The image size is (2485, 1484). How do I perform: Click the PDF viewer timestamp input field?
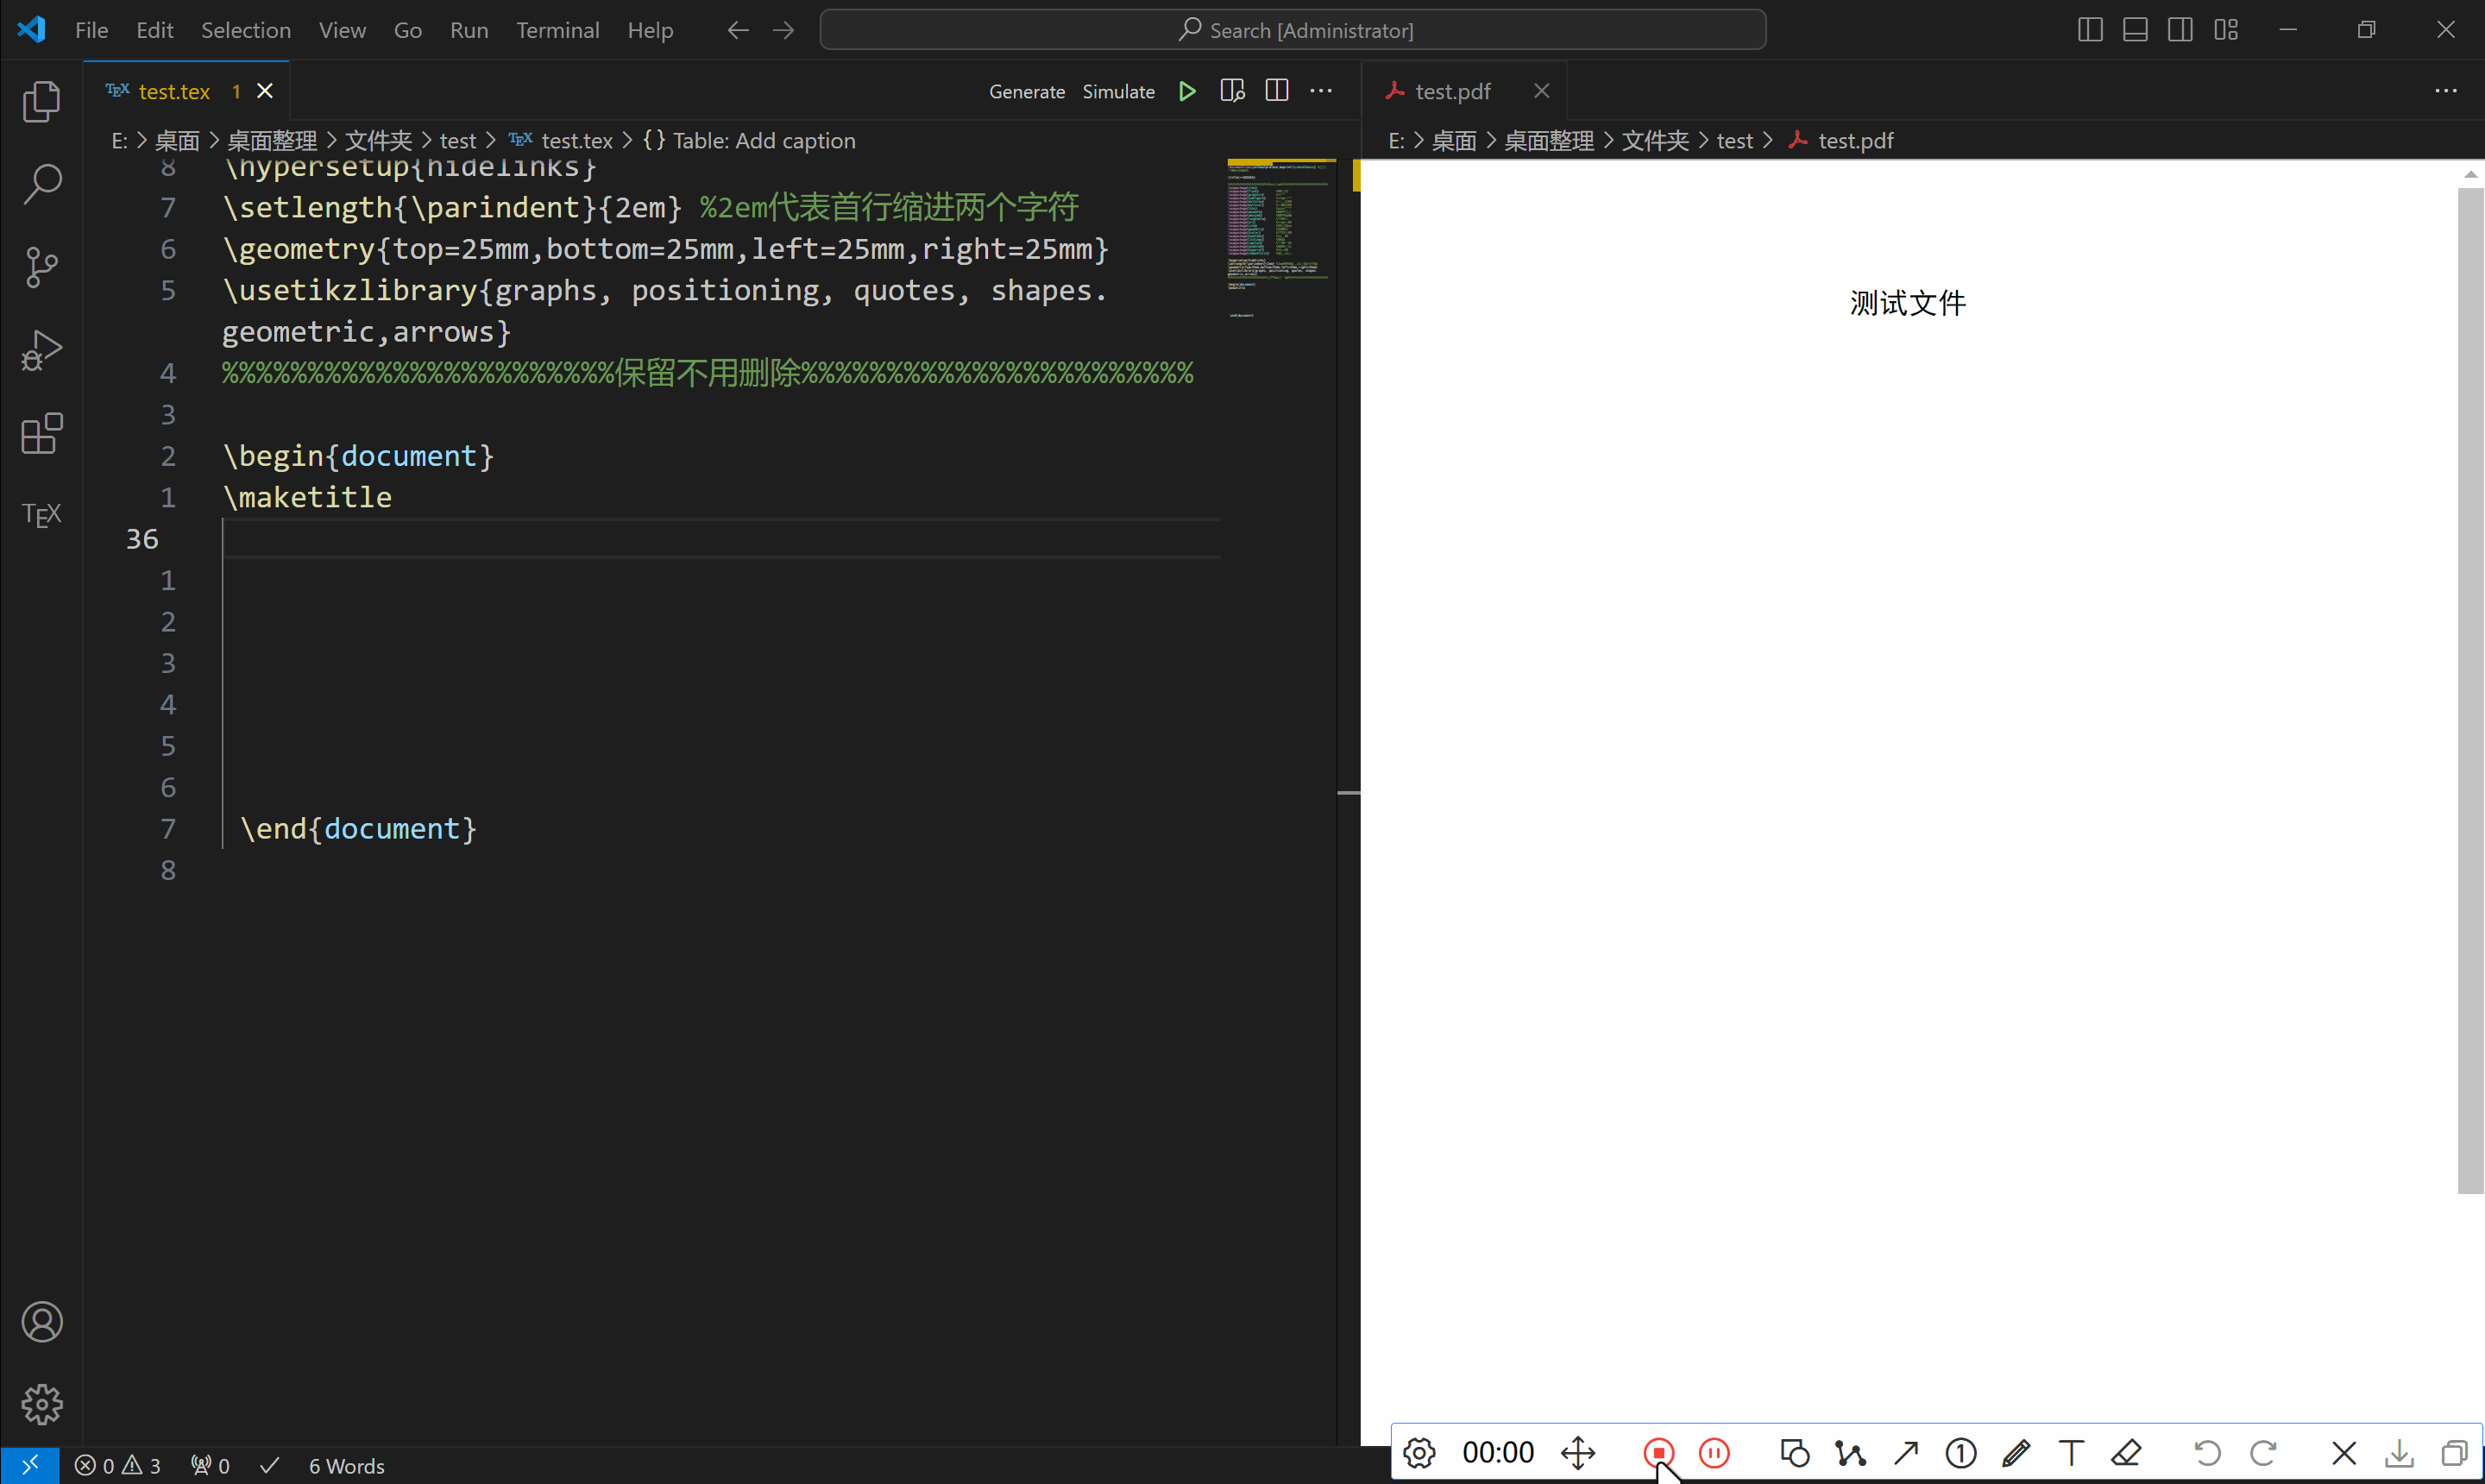point(1498,1452)
